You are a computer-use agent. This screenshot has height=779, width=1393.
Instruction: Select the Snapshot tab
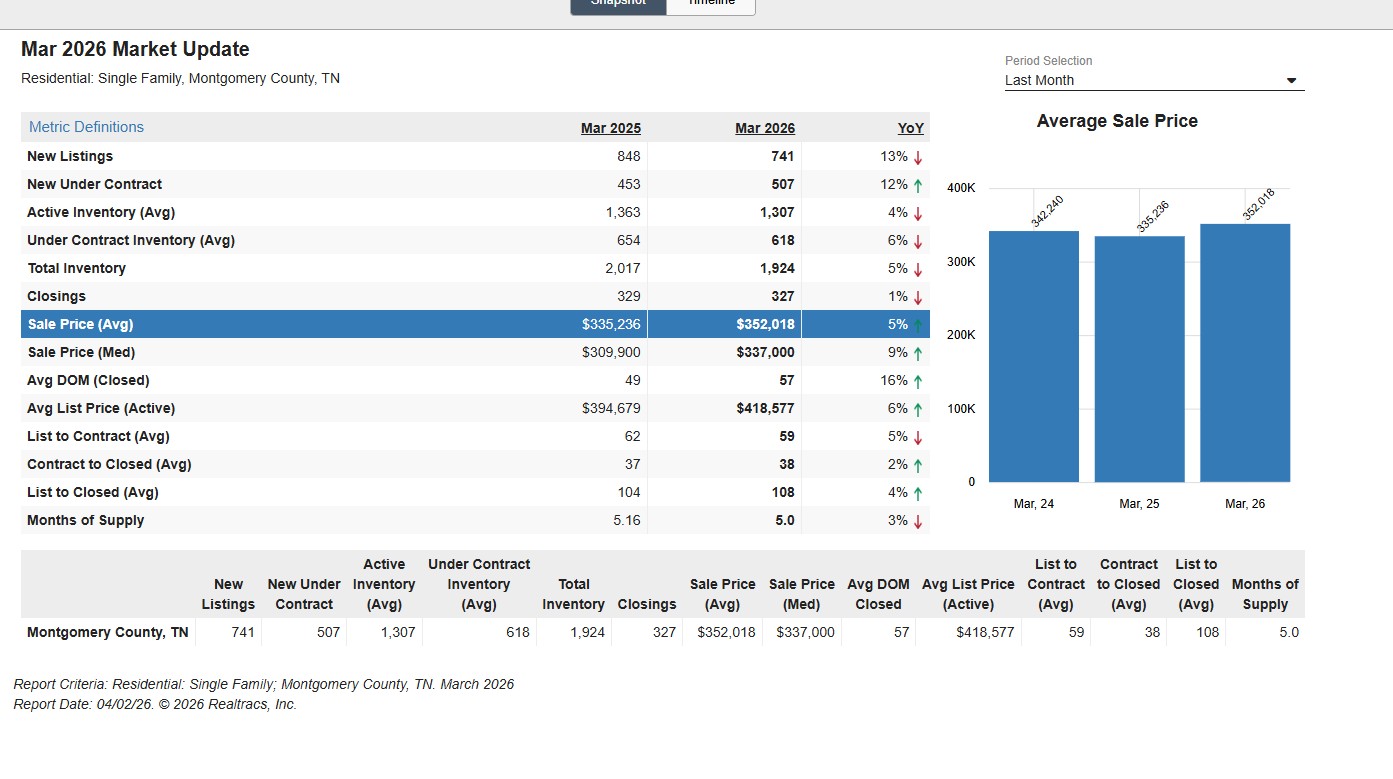click(x=618, y=4)
